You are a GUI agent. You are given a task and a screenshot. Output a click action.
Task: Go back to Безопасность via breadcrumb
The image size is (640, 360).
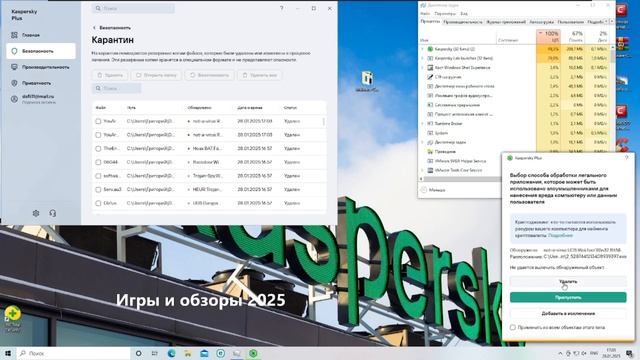(111, 28)
